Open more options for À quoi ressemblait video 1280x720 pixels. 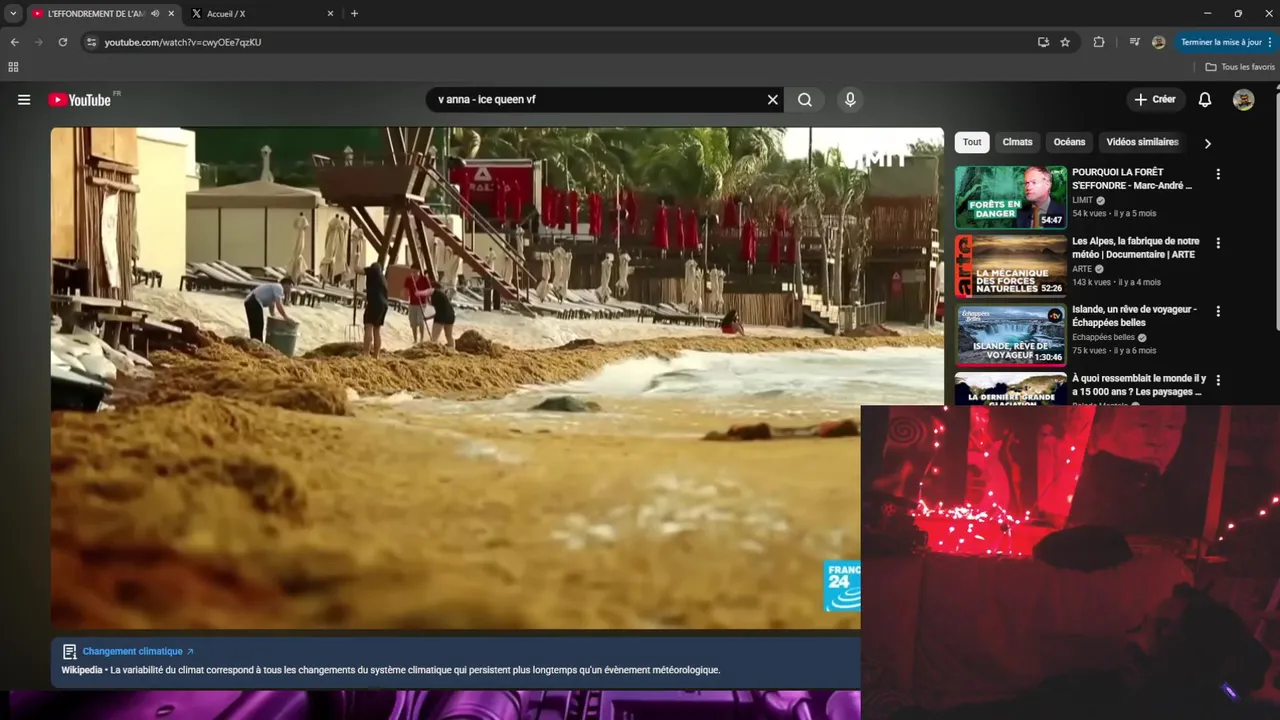coord(1218,380)
